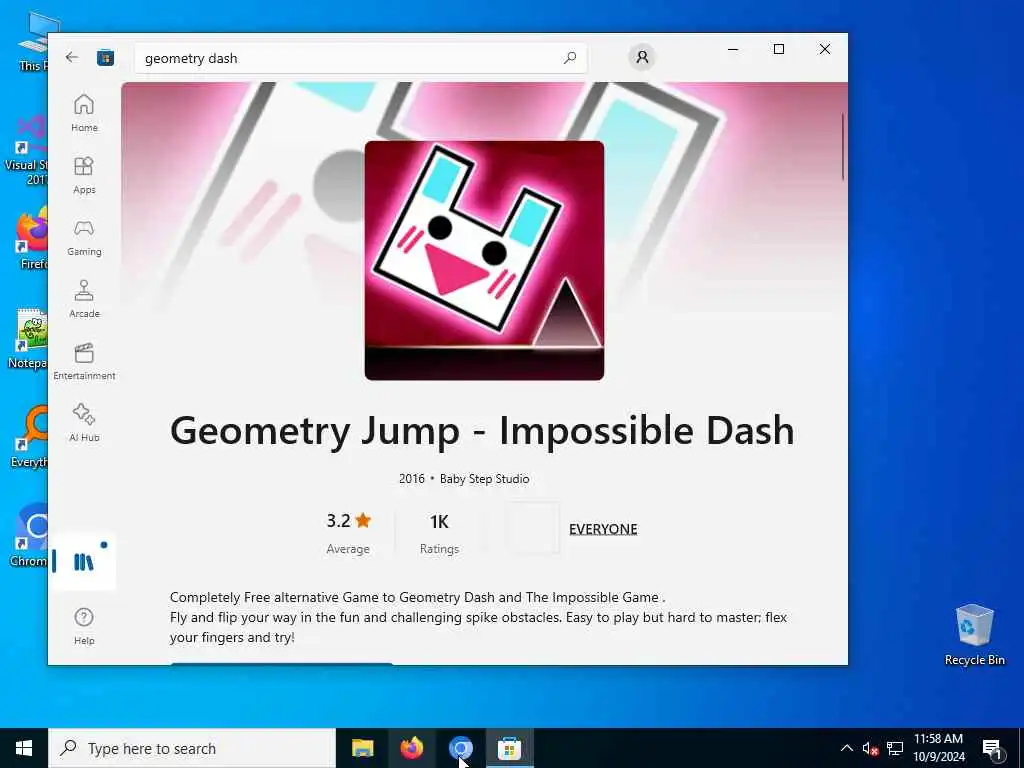Click the geometry dash search field
This screenshot has height=768, width=1024.
click(360, 58)
